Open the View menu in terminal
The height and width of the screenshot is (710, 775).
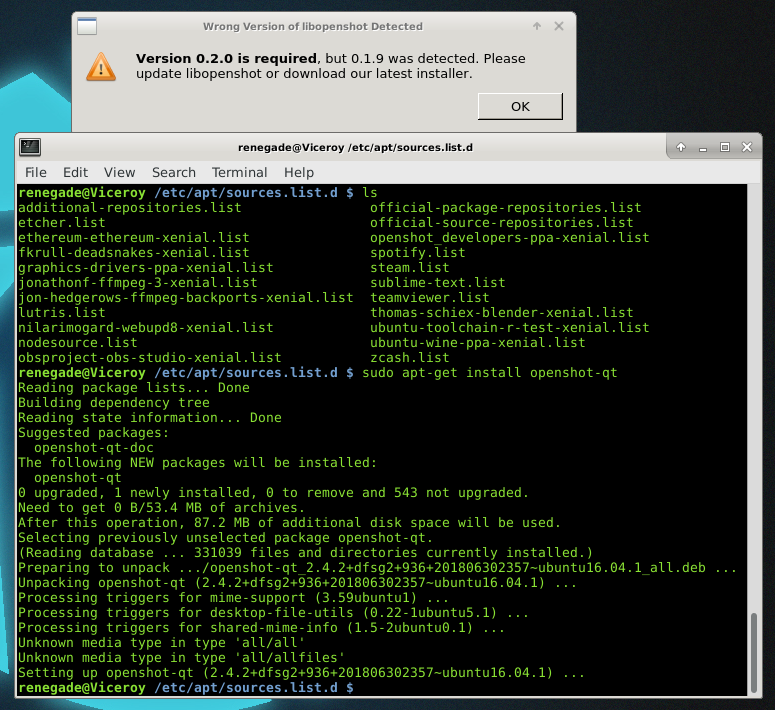point(119,172)
